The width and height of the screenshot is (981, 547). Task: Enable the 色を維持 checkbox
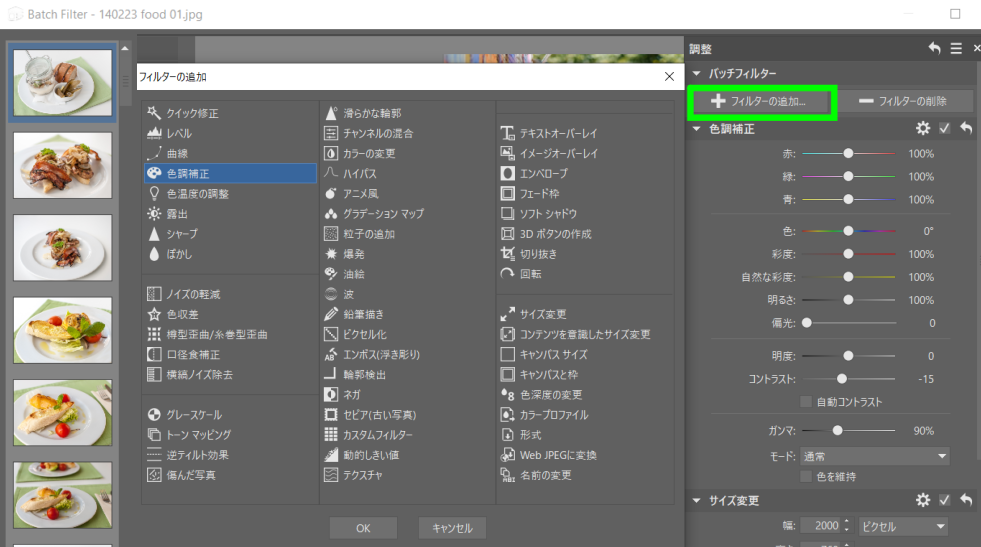[x=806, y=476]
